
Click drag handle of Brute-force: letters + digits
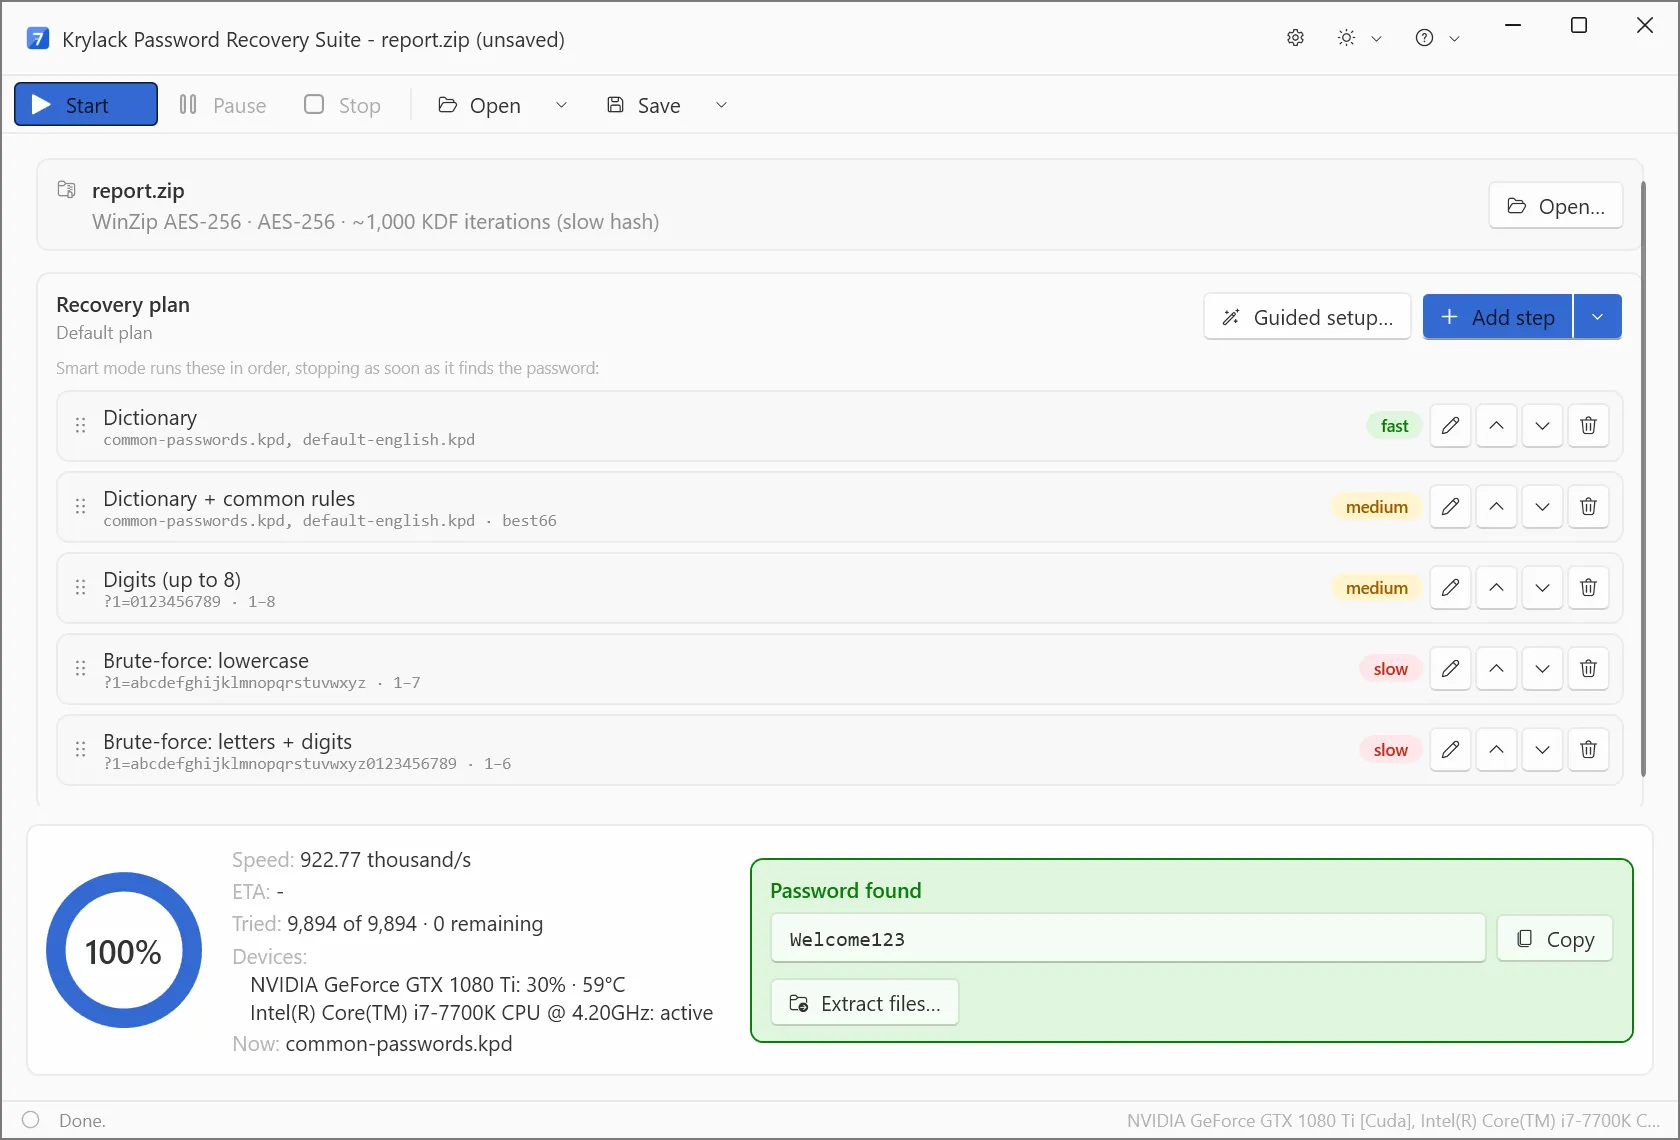point(81,750)
